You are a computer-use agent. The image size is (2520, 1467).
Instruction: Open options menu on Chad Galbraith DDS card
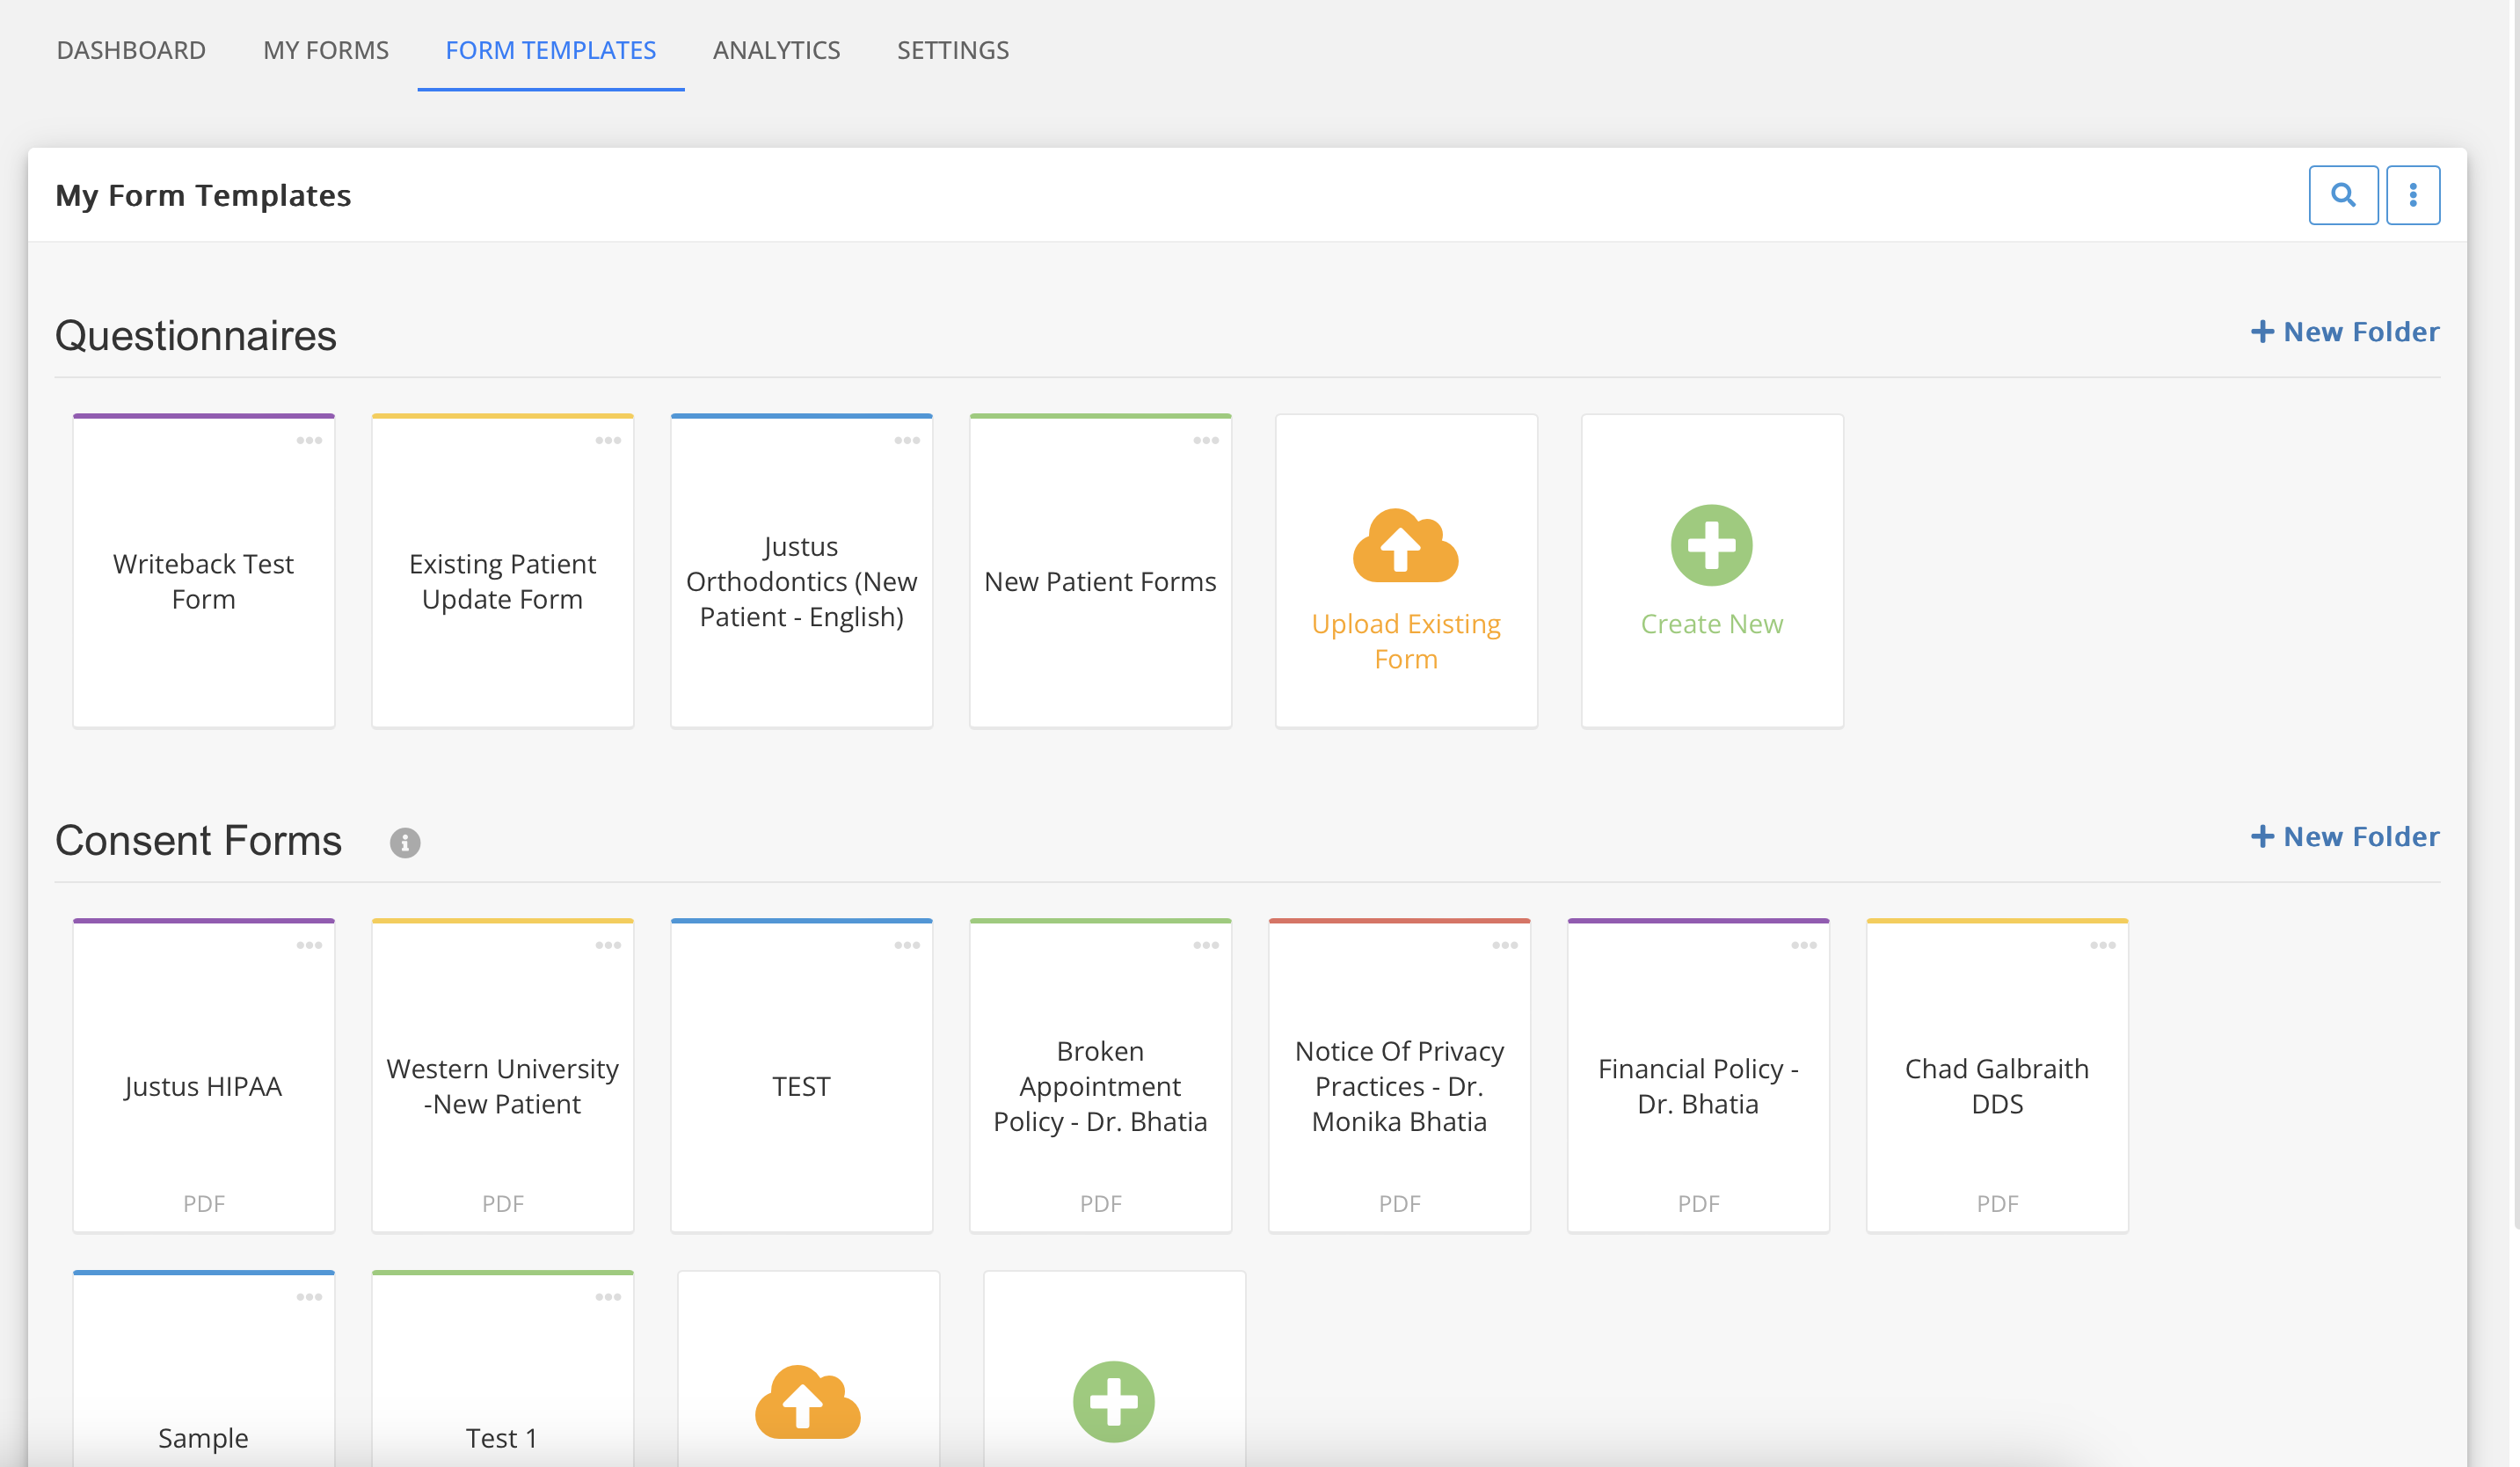pyautogui.click(x=2104, y=943)
